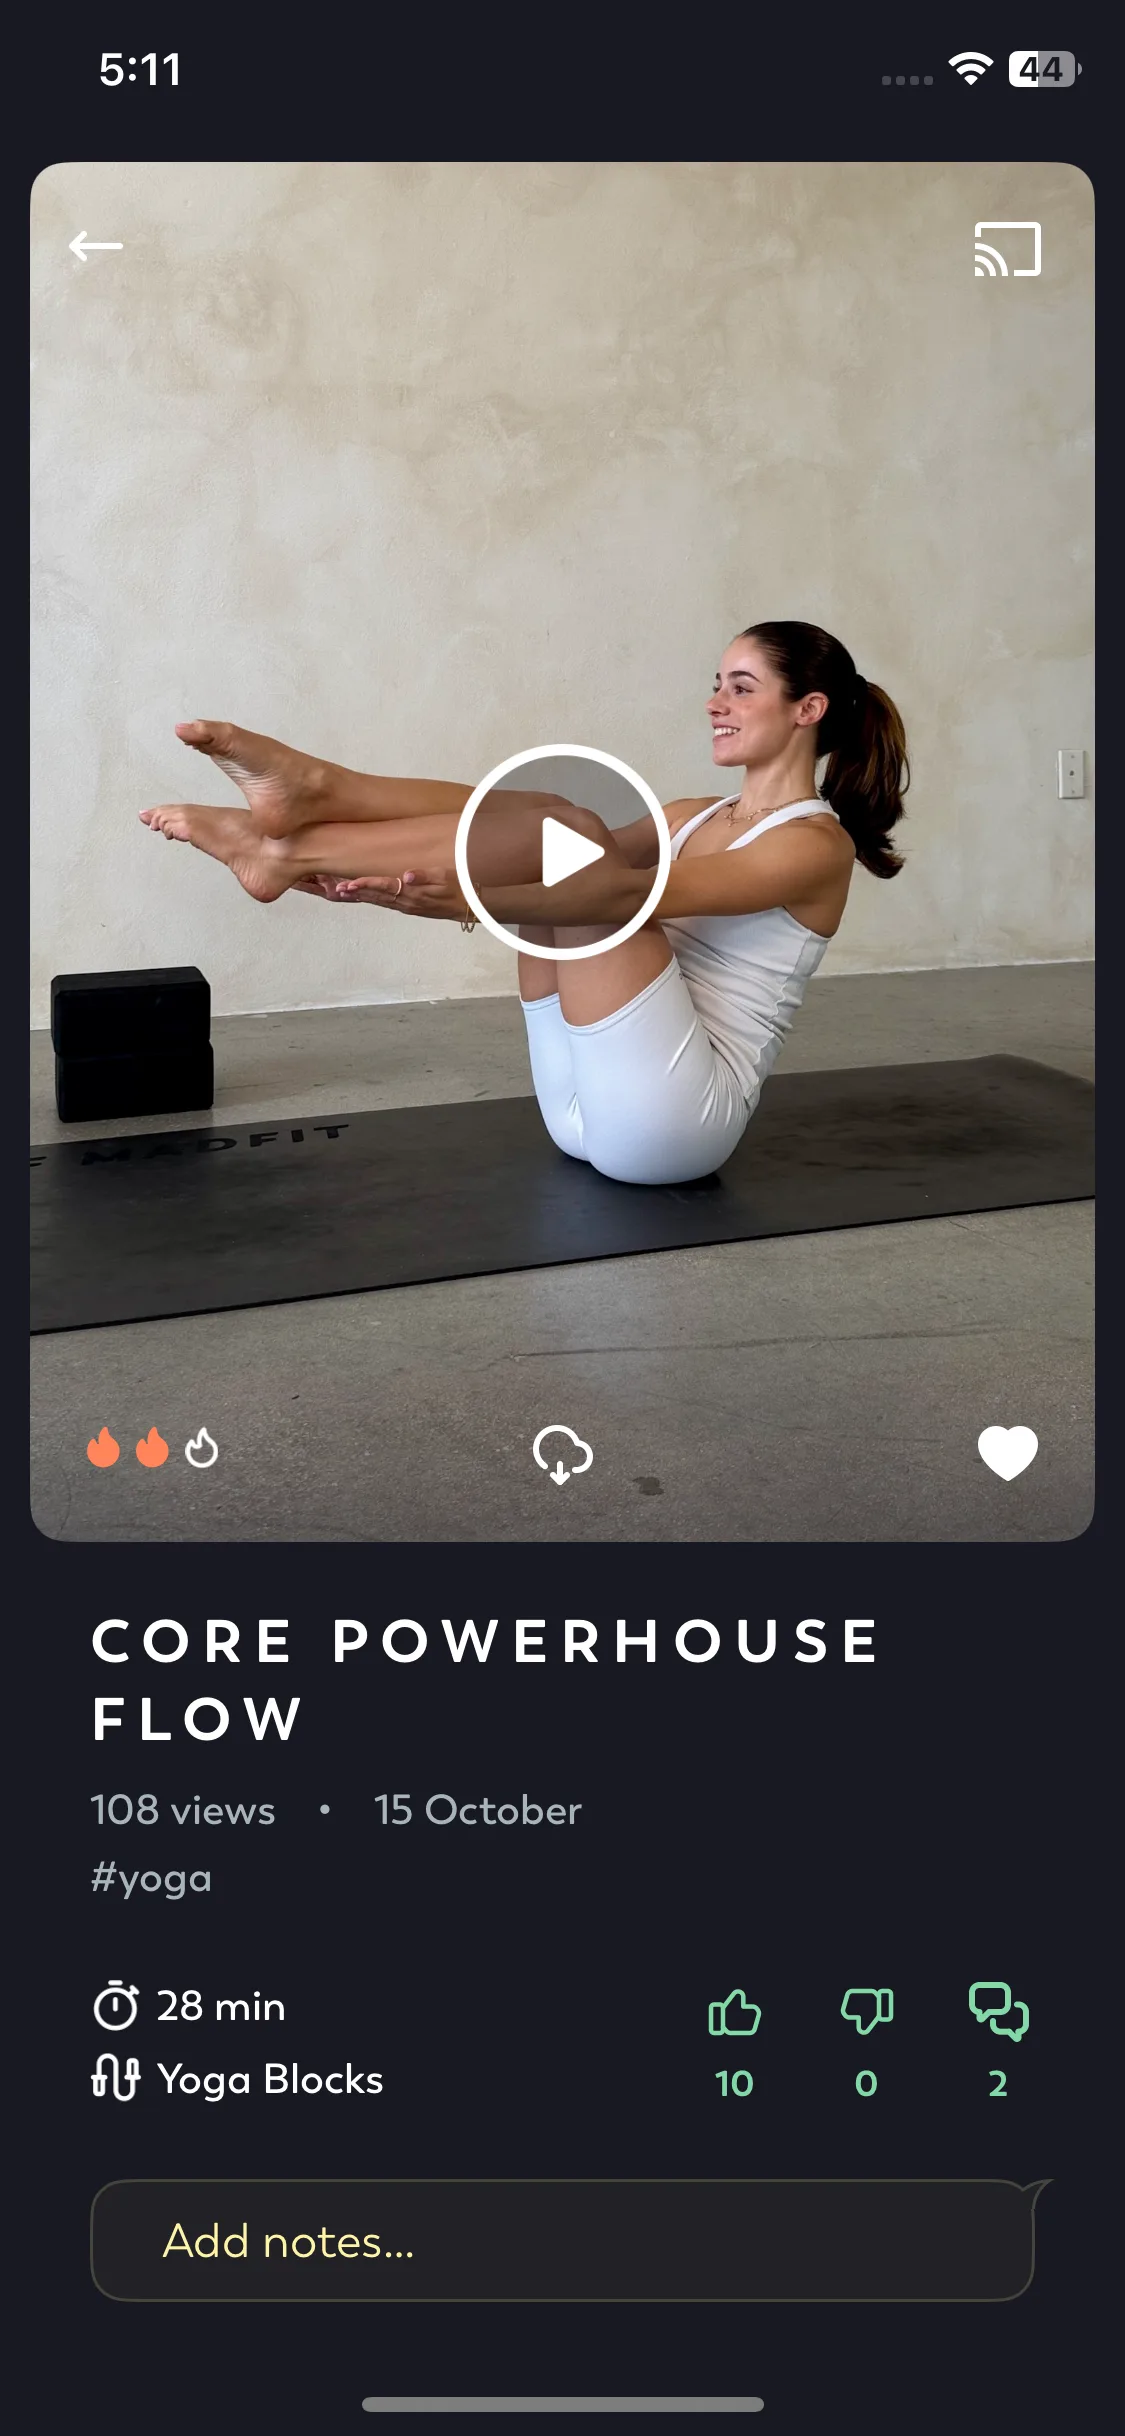Tap the comments count 2
Image resolution: width=1125 pixels, height=2436 pixels.
pos(998,2084)
